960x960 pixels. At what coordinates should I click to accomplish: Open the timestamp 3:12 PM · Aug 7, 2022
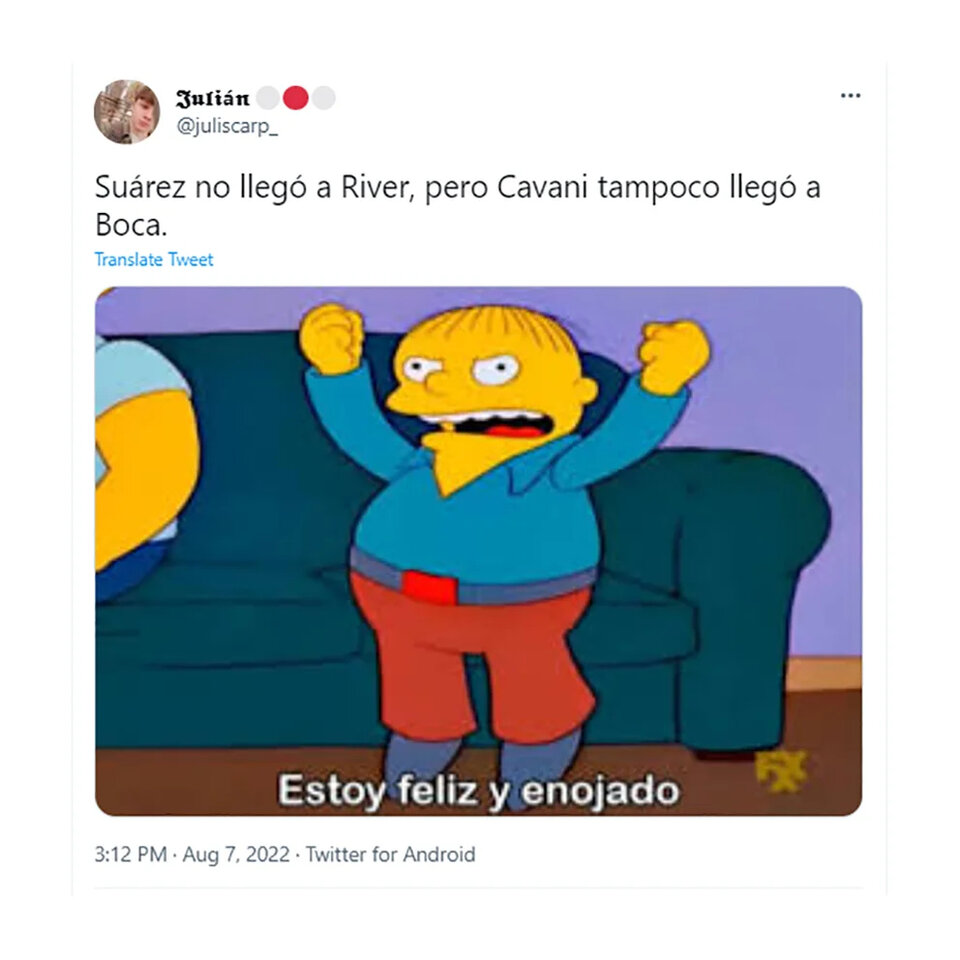(192, 854)
